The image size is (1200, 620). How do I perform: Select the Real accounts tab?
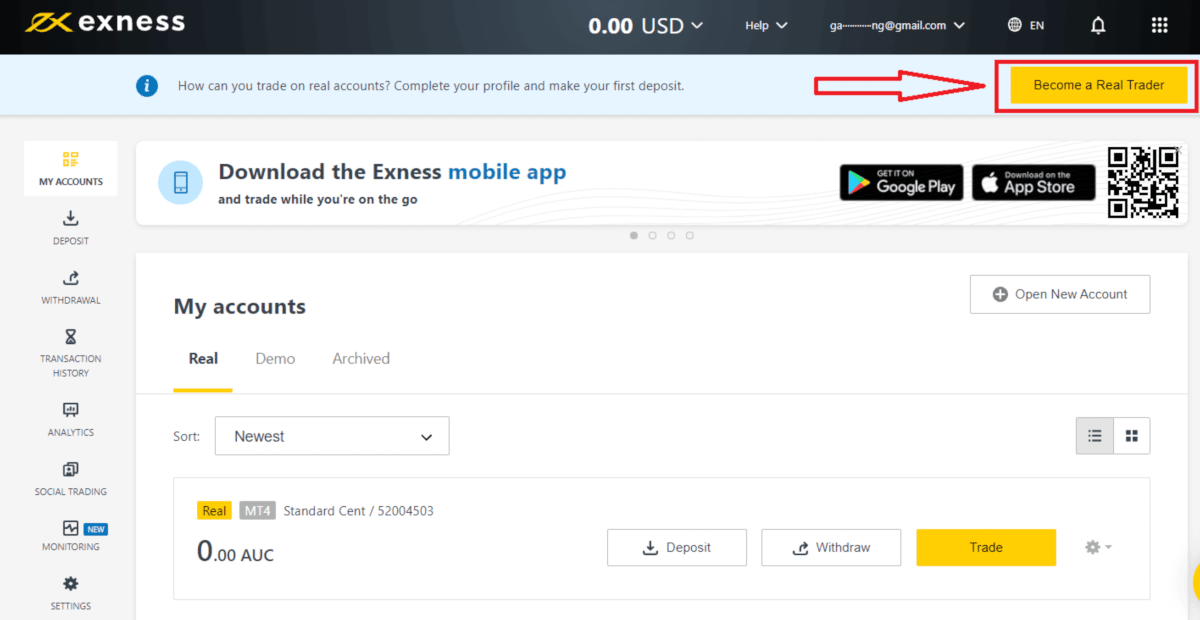click(203, 359)
